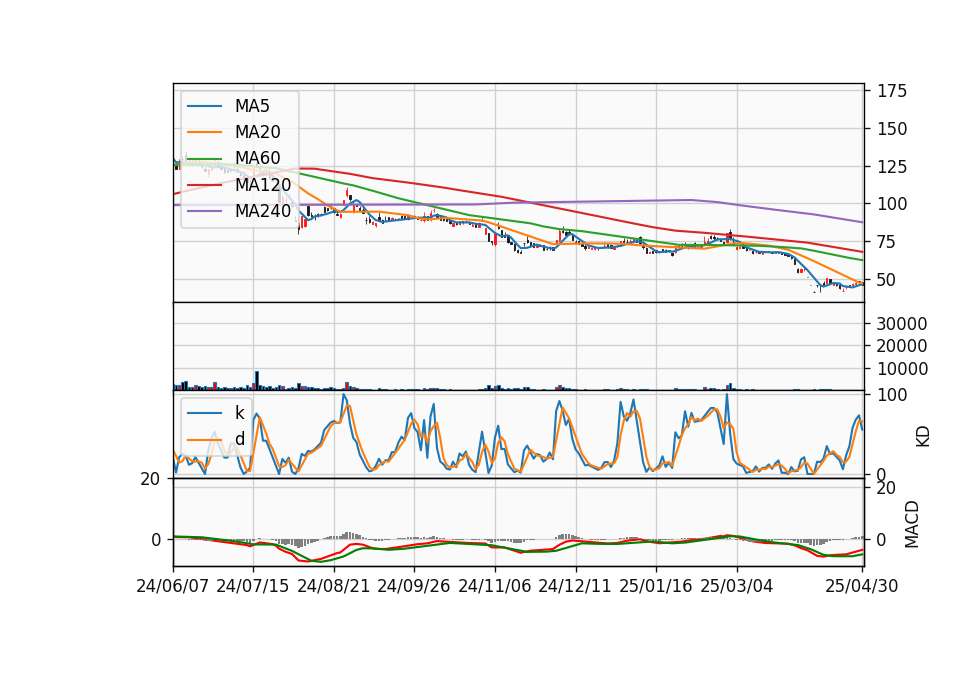
Task: Click the purple MA240 legend line sample
Action: click(204, 211)
